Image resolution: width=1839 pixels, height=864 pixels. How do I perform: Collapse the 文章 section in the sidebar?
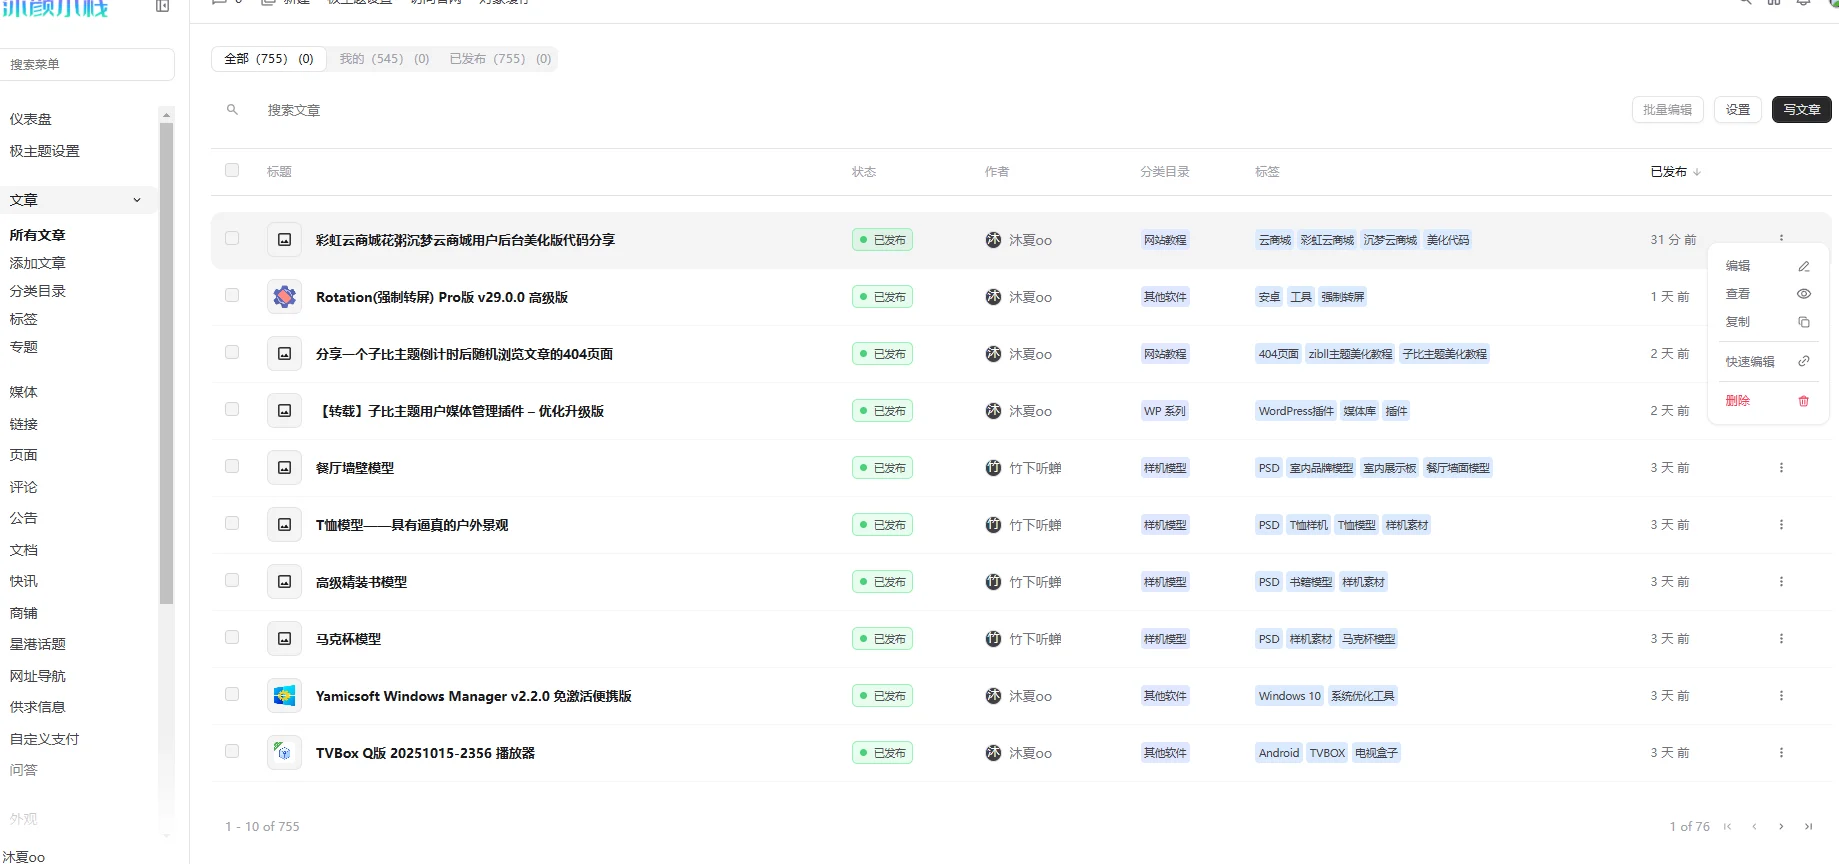pyautogui.click(x=137, y=200)
